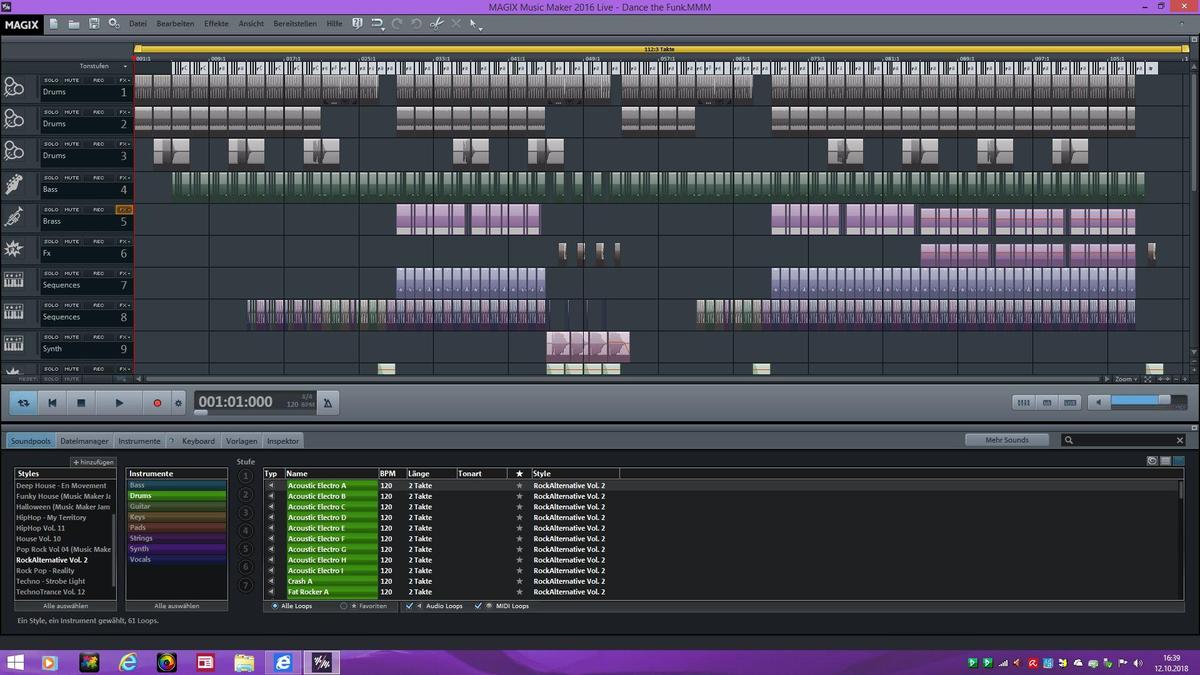
Task: Toggle the metronome icon
Action: [x=327, y=403]
